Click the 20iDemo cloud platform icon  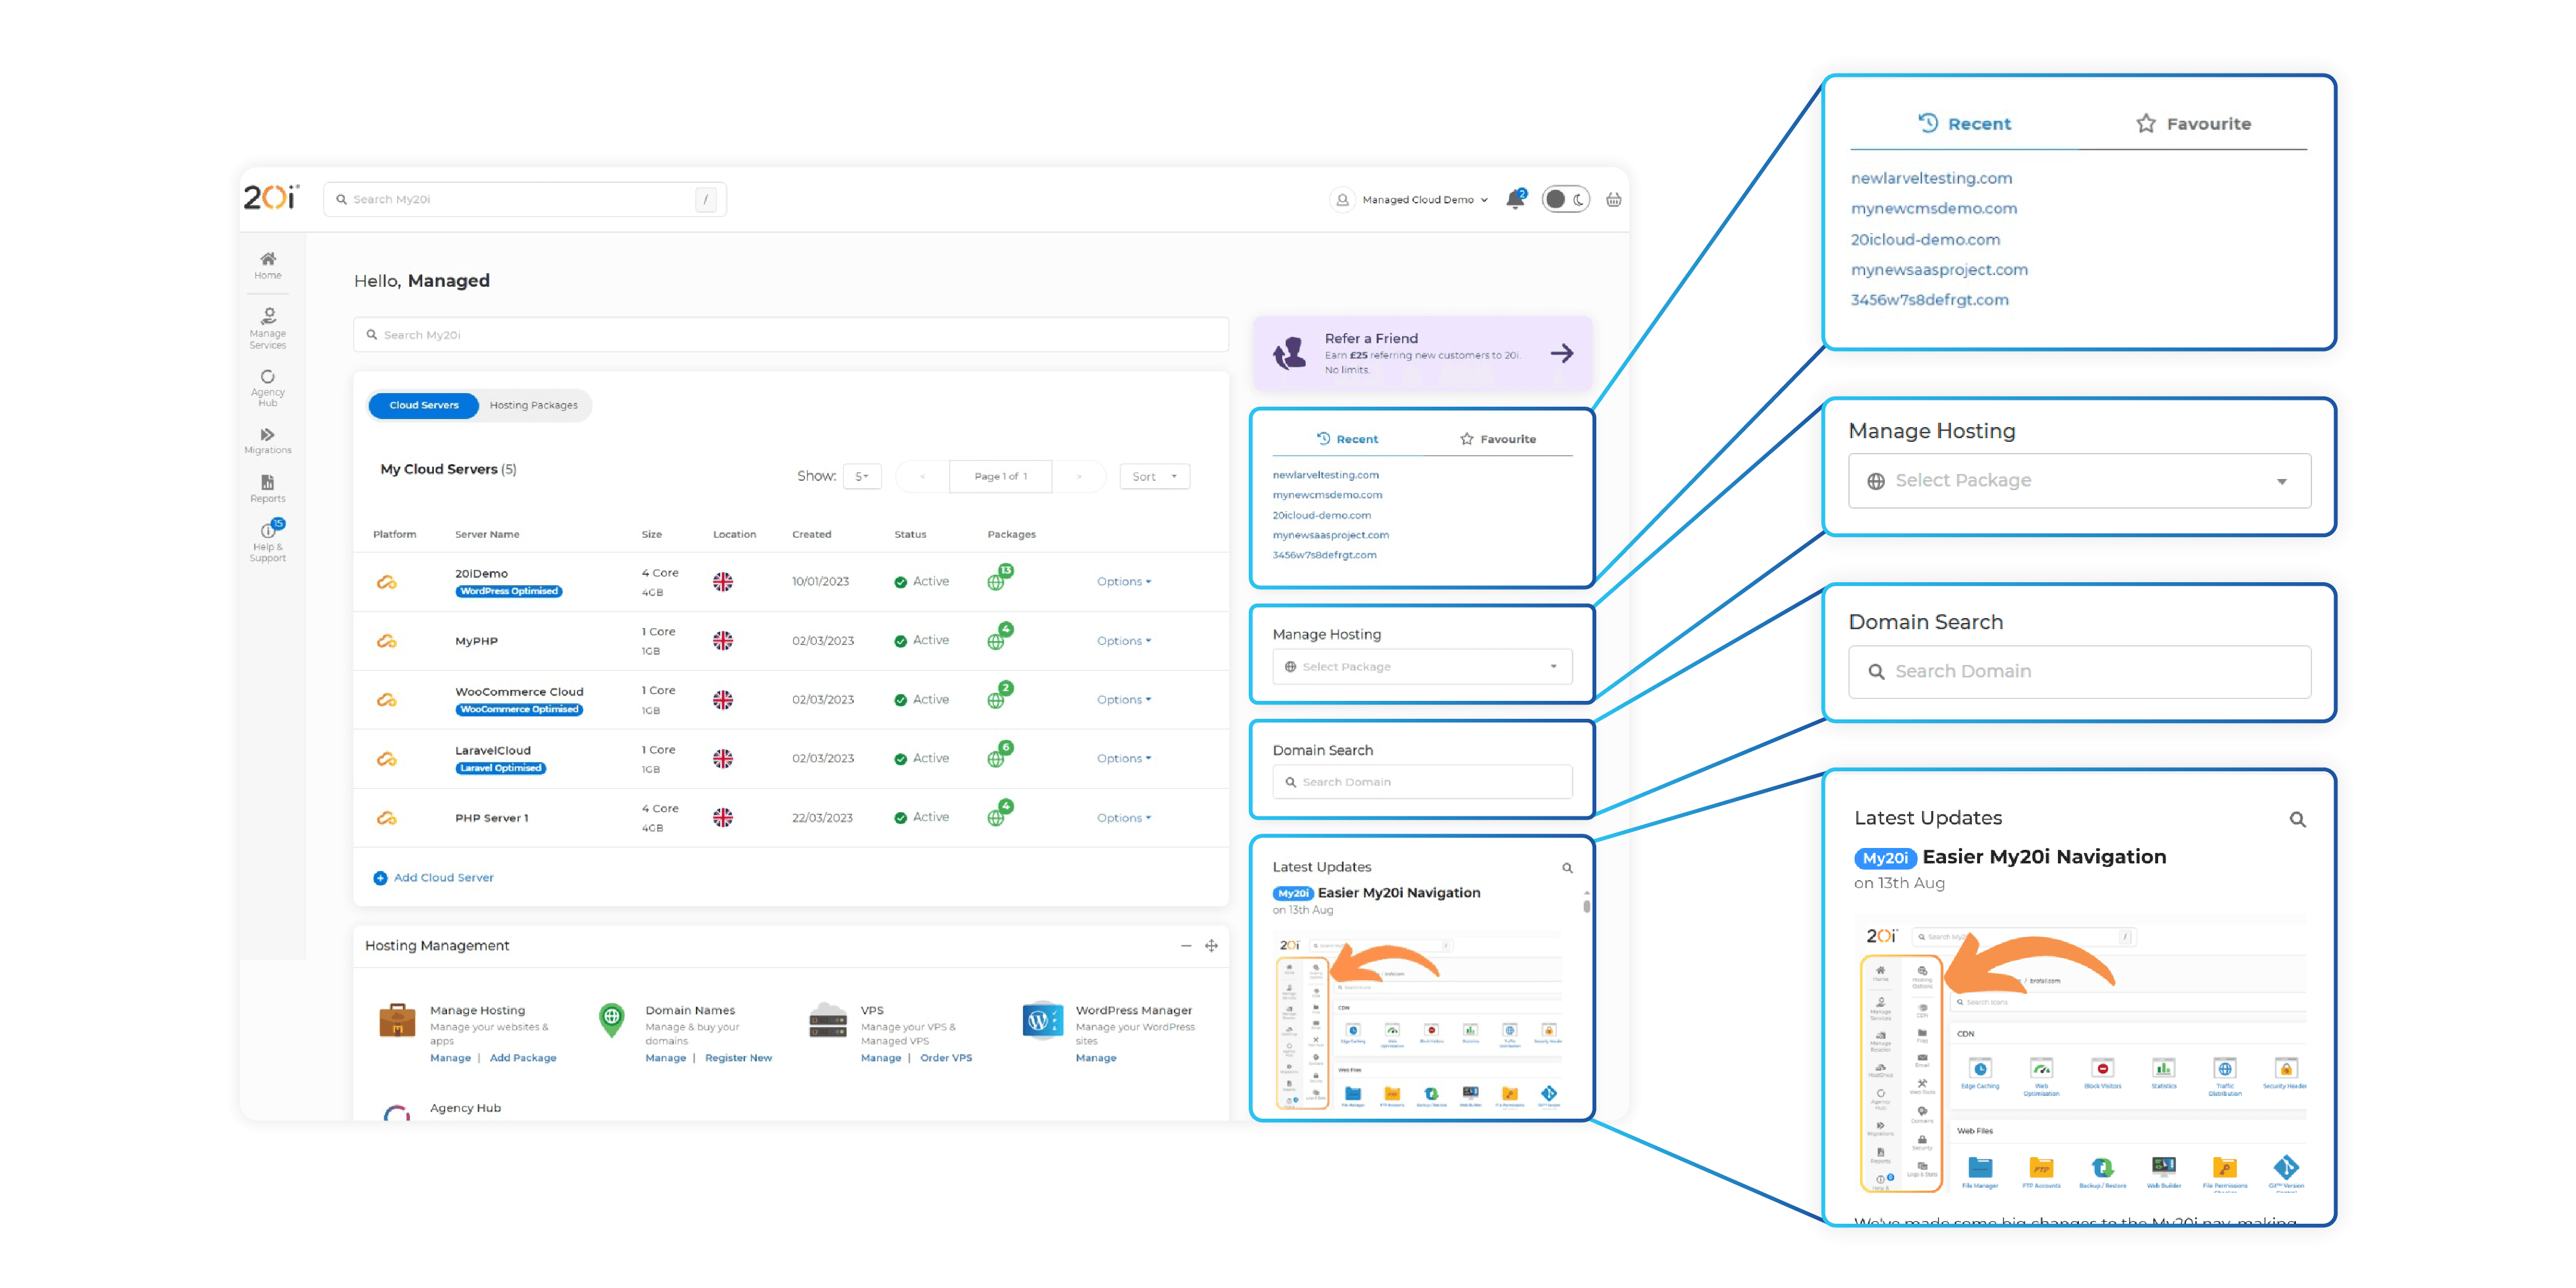point(386,582)
